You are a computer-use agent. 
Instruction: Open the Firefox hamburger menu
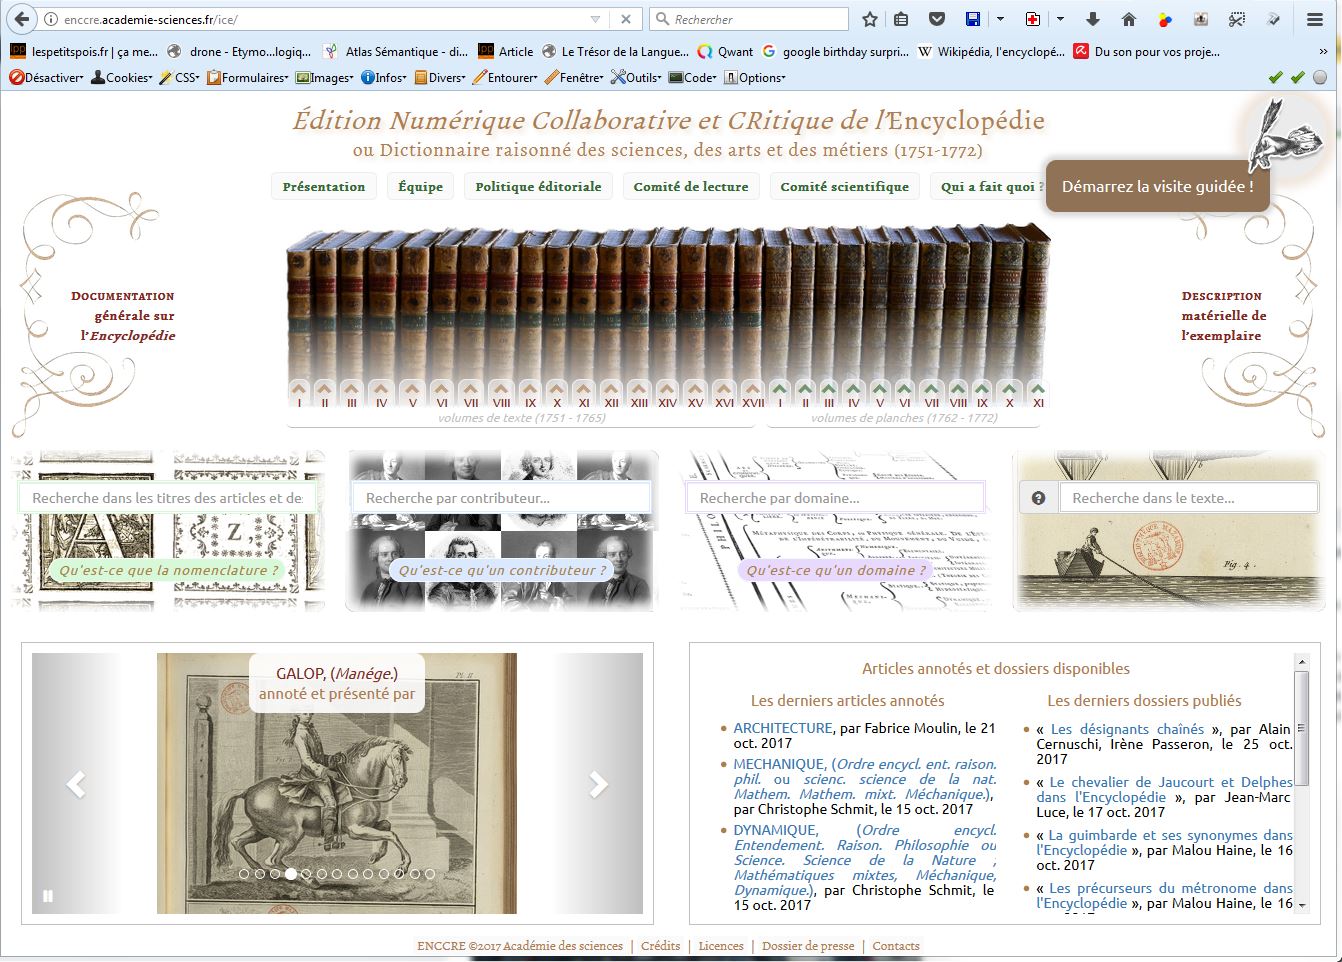1315,19
